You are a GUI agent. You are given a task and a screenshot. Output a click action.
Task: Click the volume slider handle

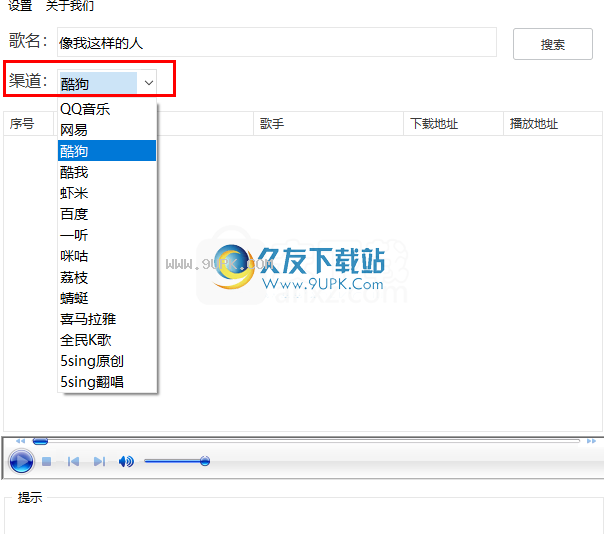coord(205,461)
